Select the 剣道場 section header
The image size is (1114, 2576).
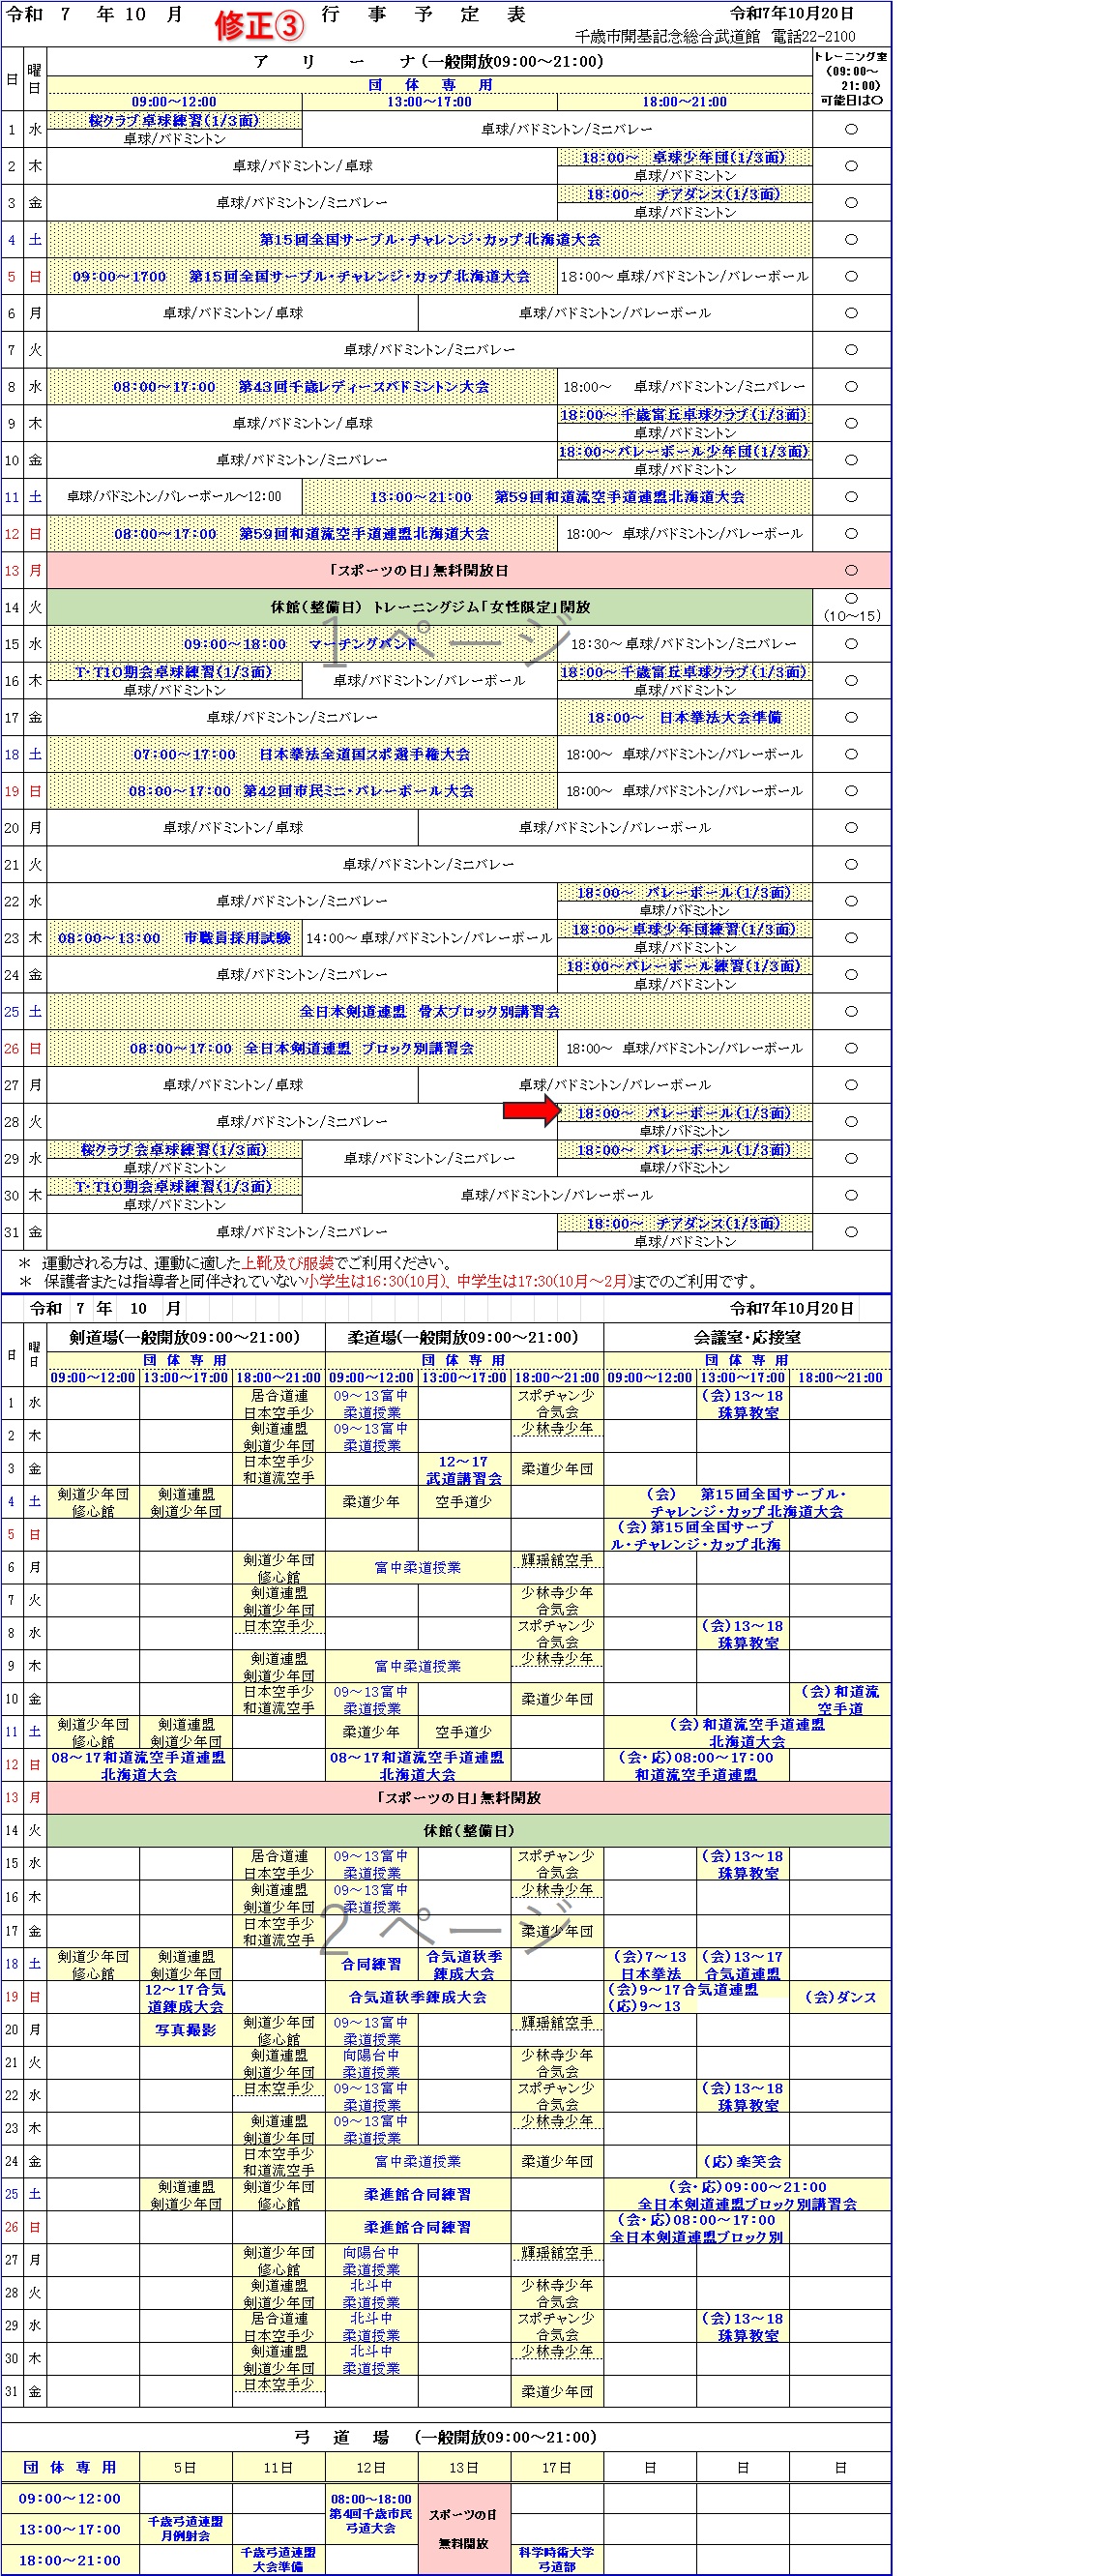tap(185, 1337)
